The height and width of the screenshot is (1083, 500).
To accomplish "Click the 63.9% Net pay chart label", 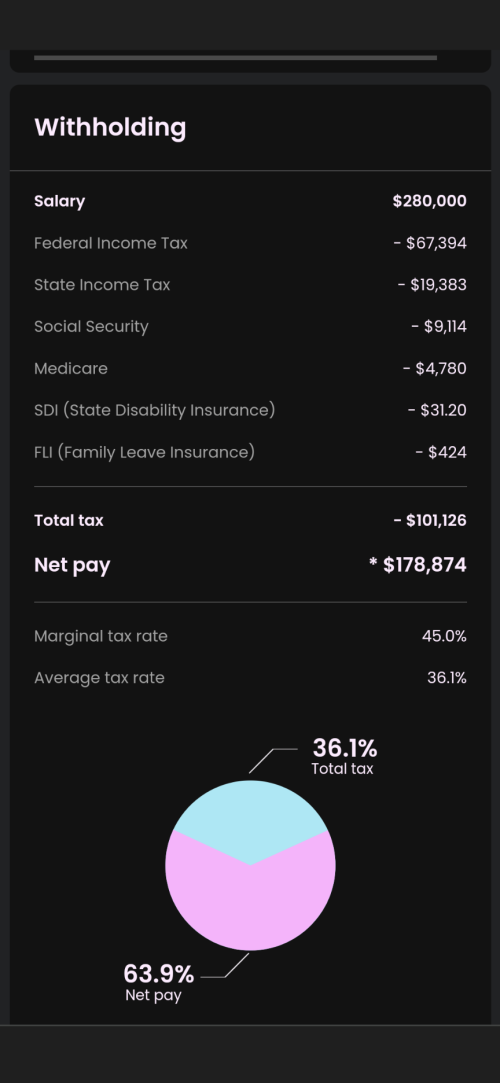I will click(x=158, y=983).
